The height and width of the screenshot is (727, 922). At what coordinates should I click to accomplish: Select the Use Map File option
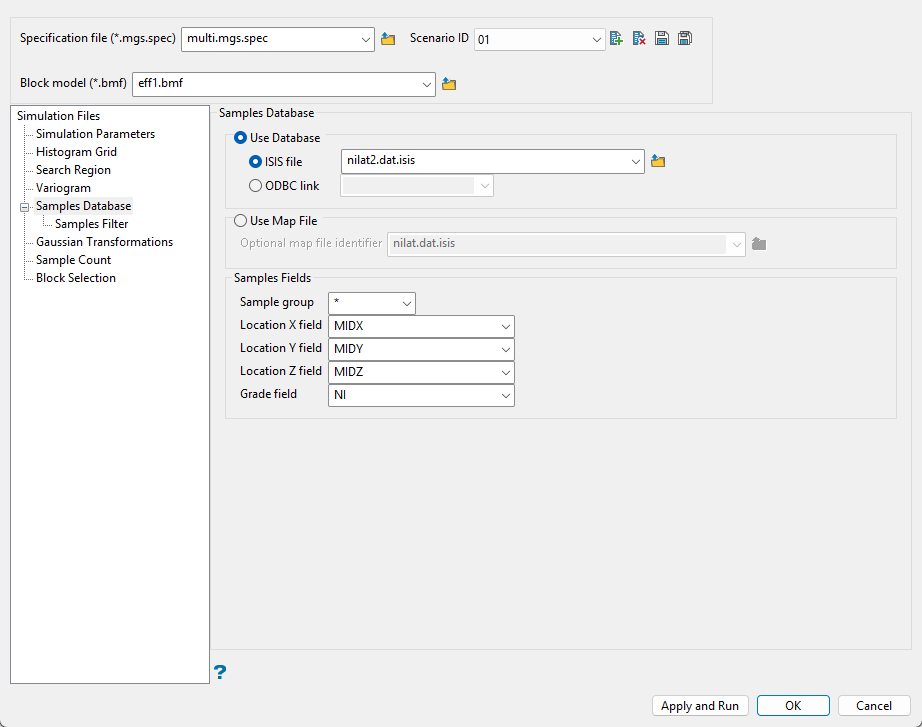[x=240, y=221]
